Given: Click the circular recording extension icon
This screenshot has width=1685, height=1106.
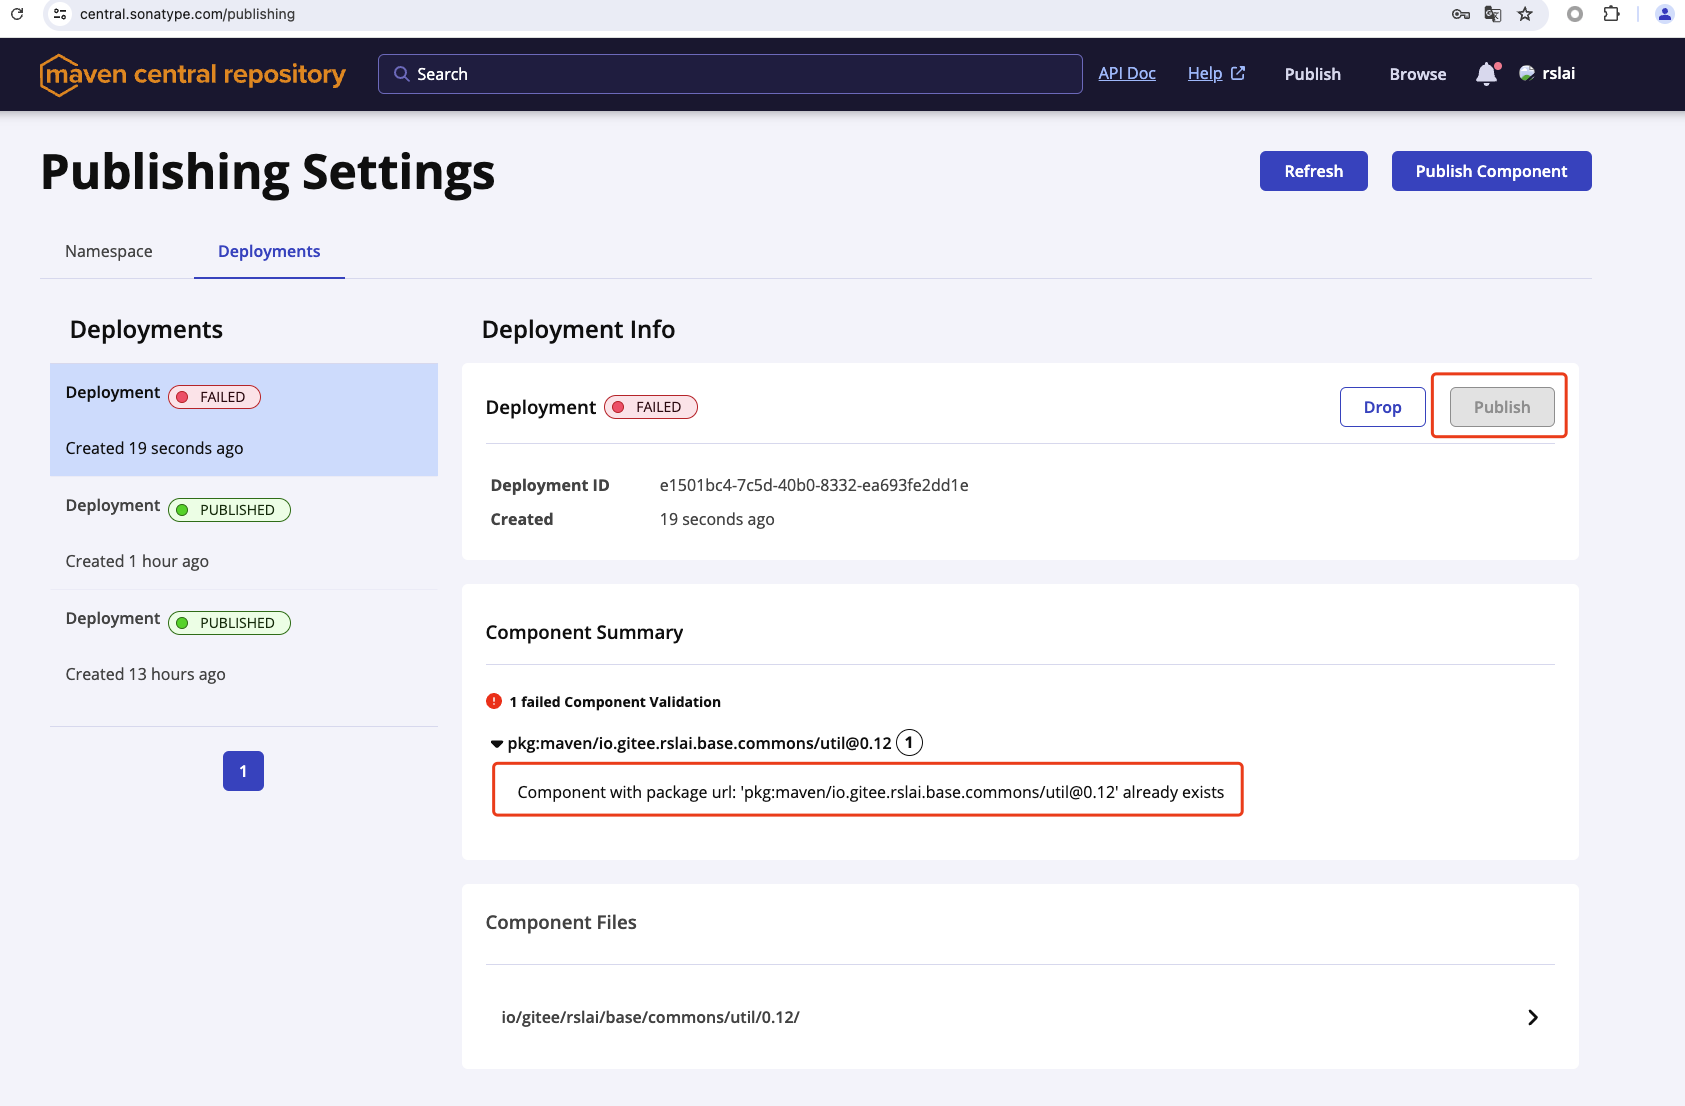Looking at the screenshot, I should click(1575, 14).
